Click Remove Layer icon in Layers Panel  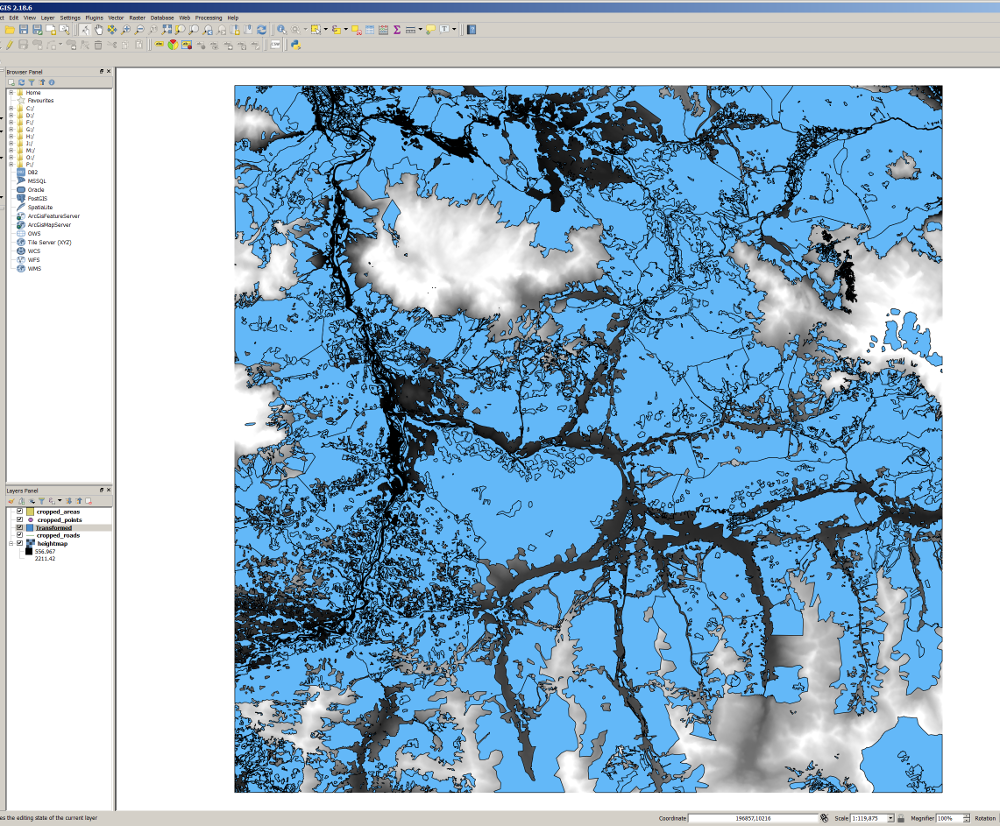click(88, 500)
